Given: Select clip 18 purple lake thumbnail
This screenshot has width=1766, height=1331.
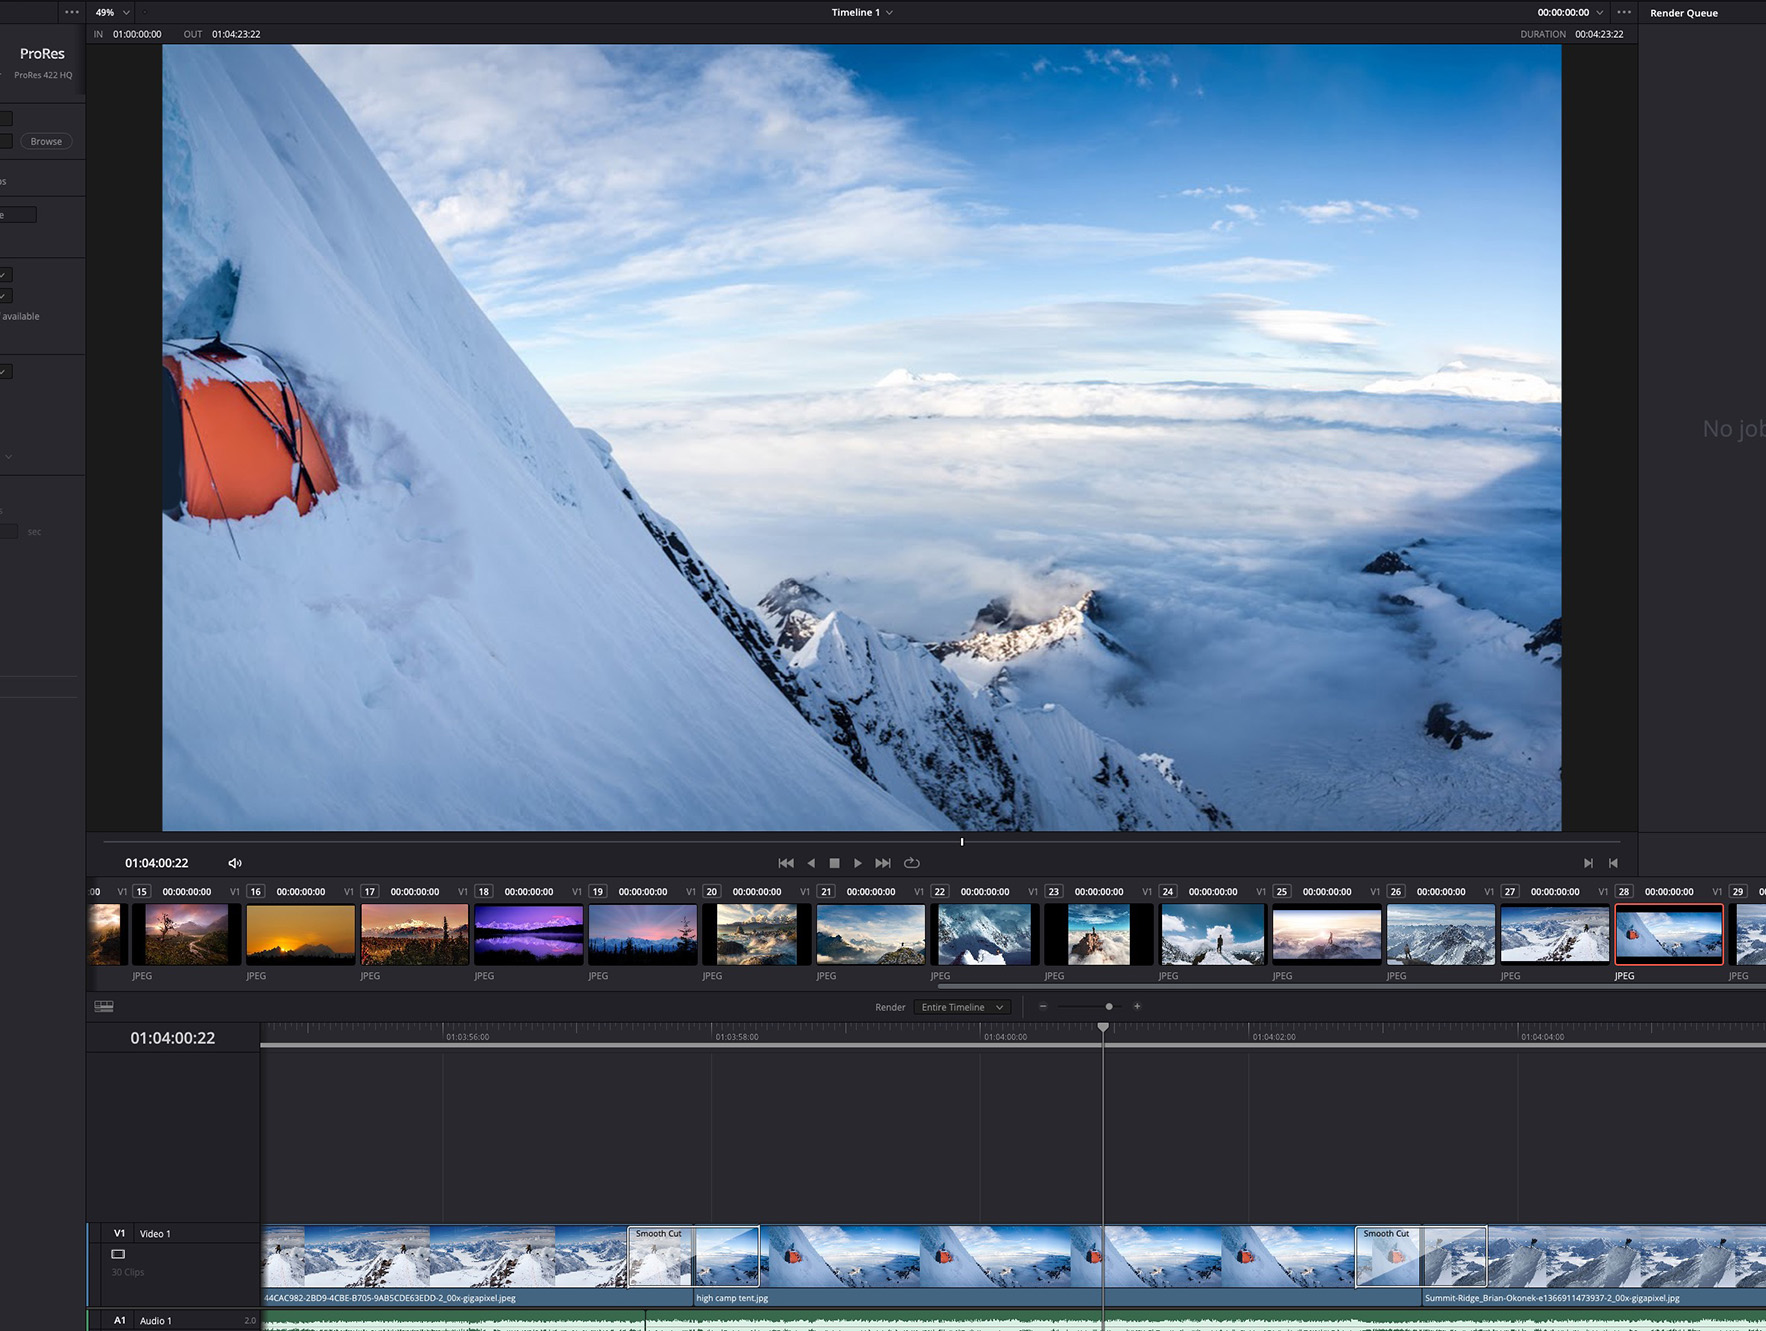Looking at the screenshot, I should coord(528,935).
